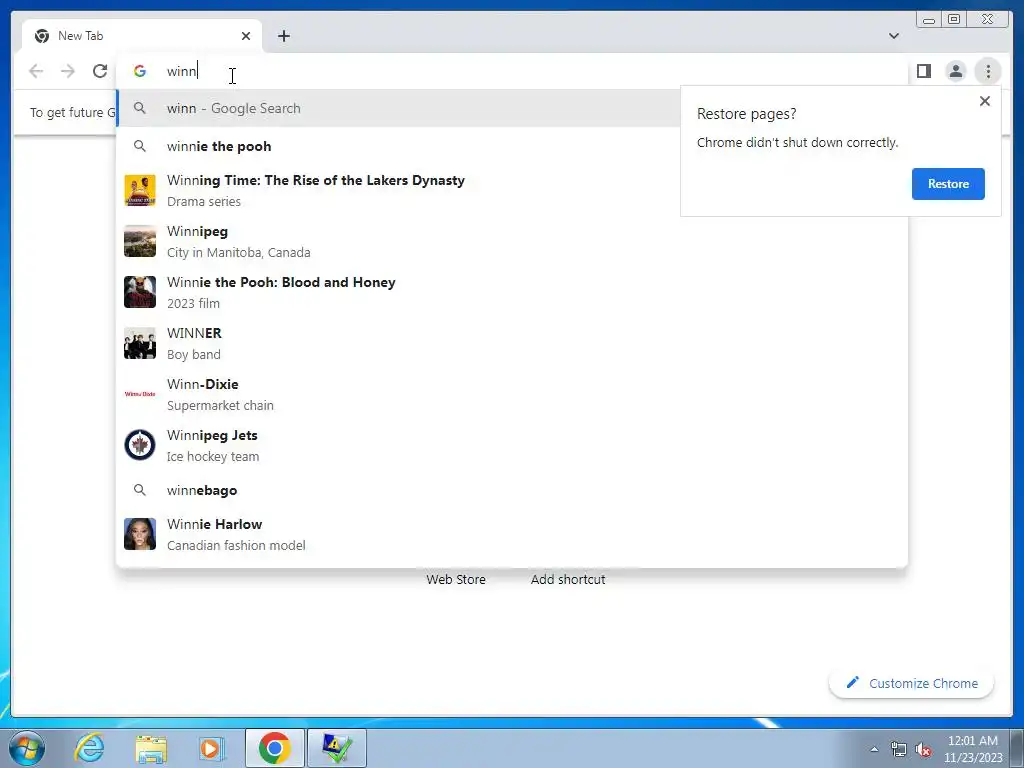
Task: Click the network tray icon
Action: [899, 749]
